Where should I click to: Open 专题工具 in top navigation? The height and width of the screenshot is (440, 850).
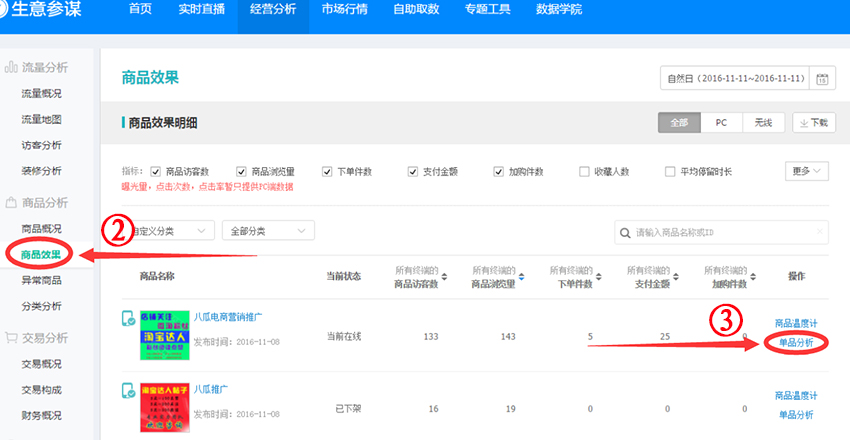click(x=487, y=10)
